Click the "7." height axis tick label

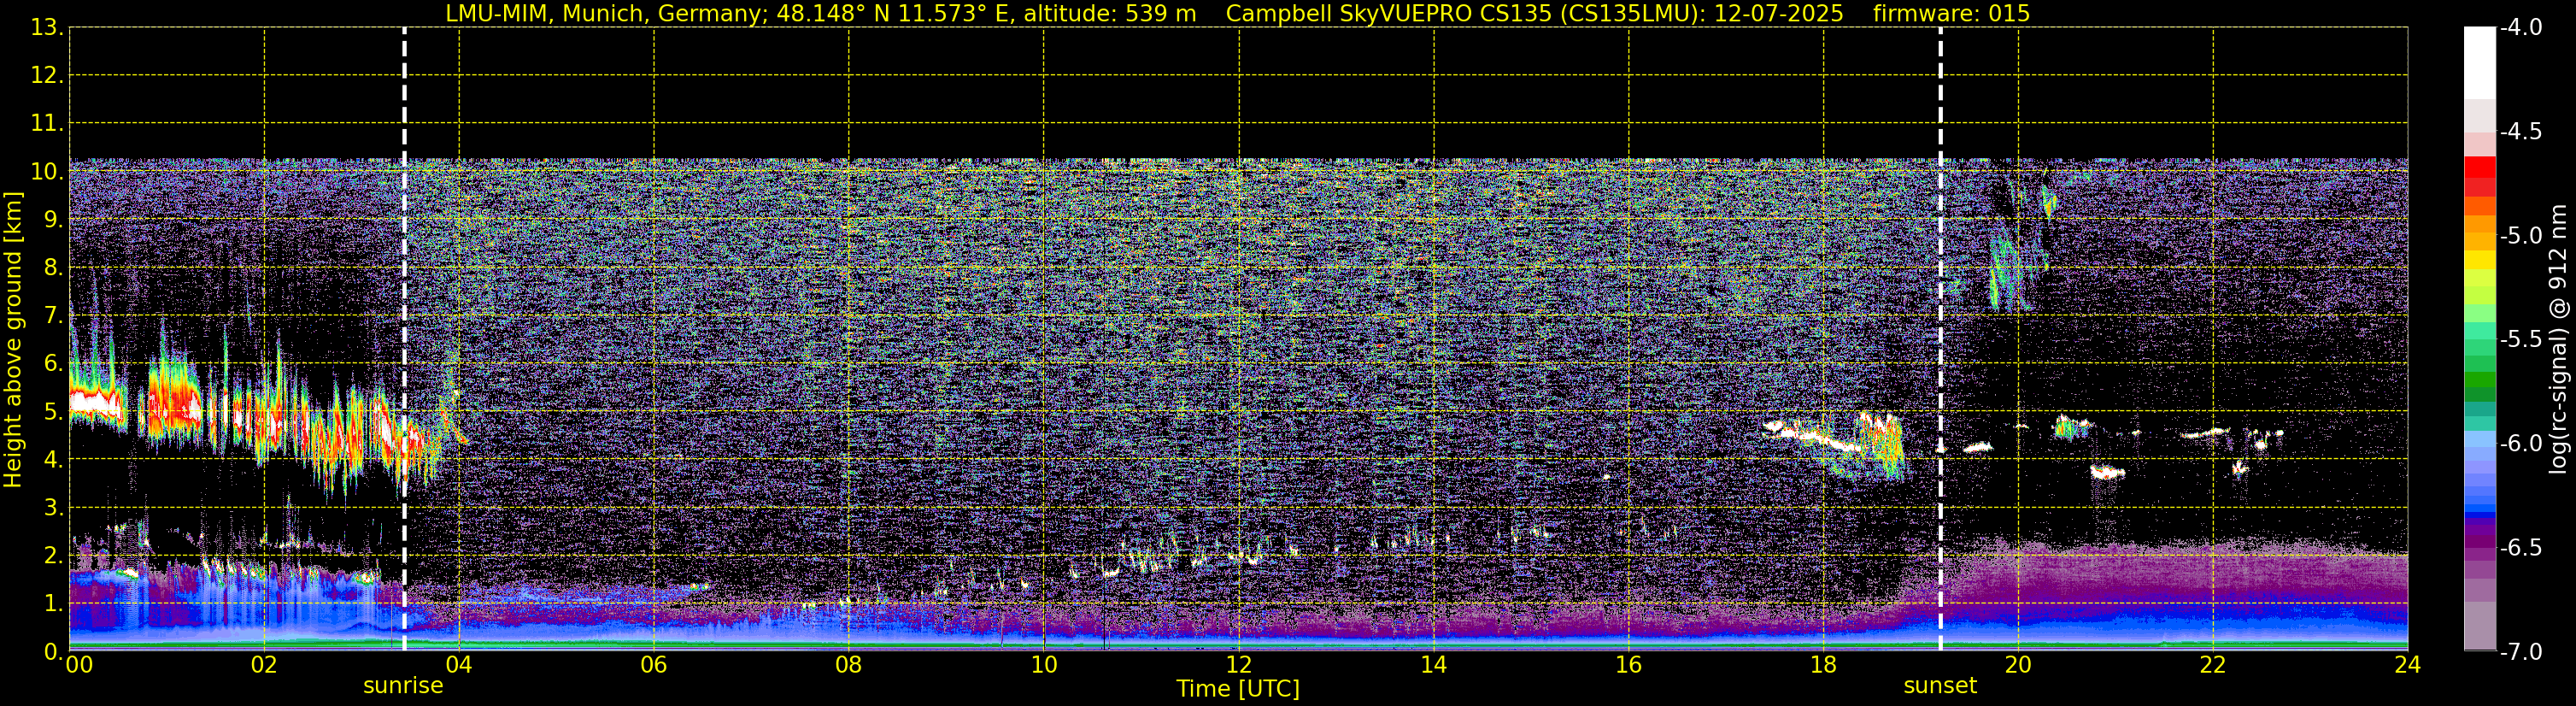point(53,316)
